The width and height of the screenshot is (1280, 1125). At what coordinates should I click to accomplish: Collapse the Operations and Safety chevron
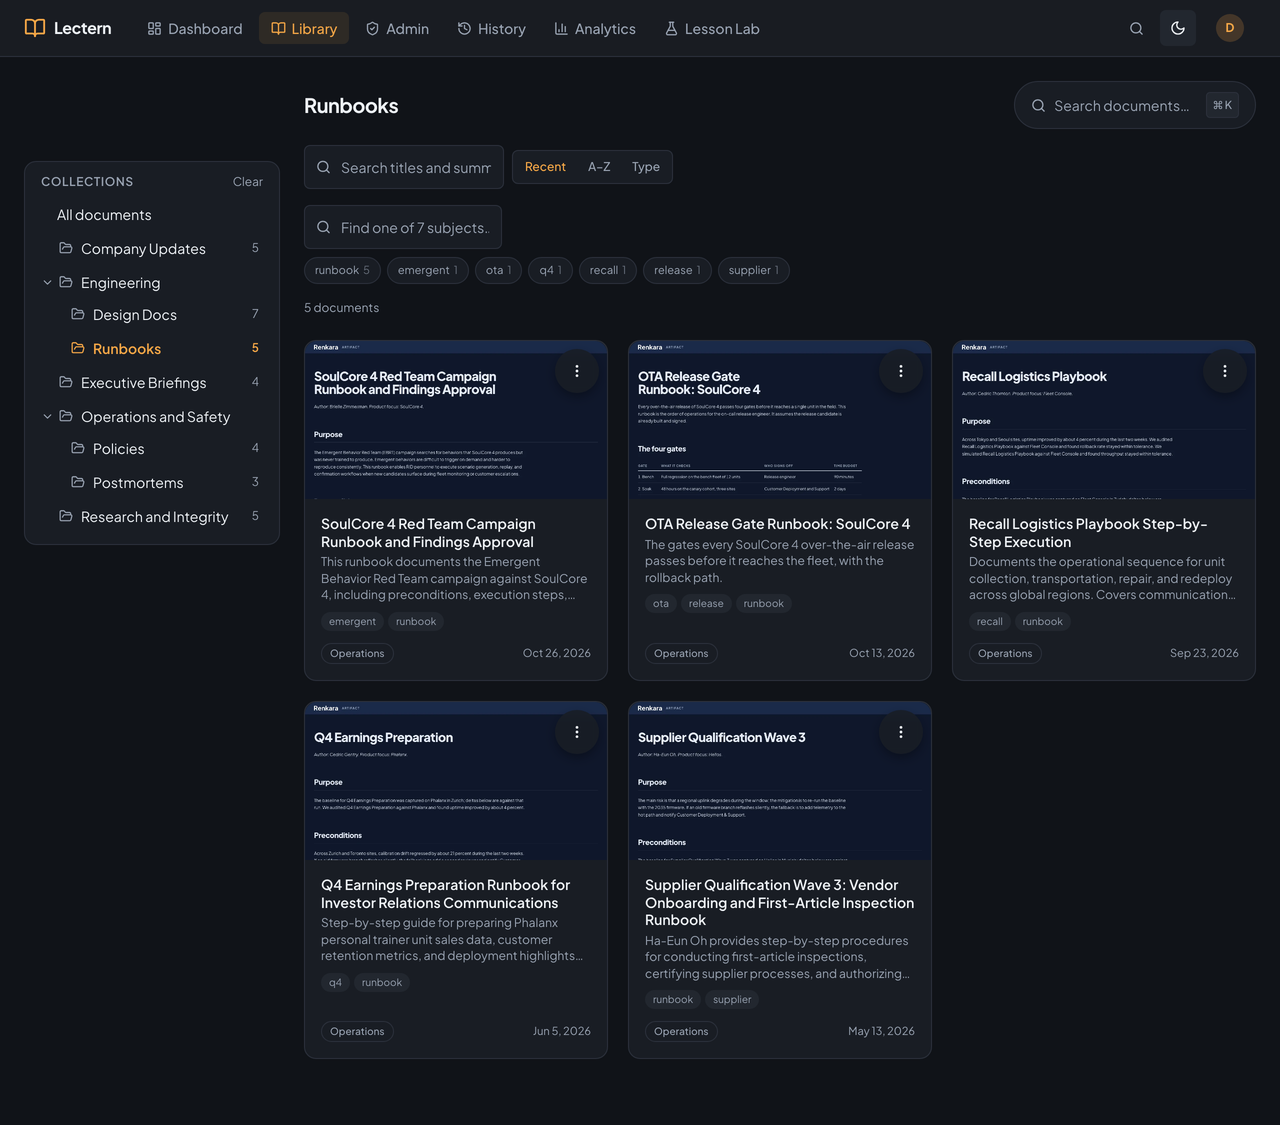tap(47, 417)
